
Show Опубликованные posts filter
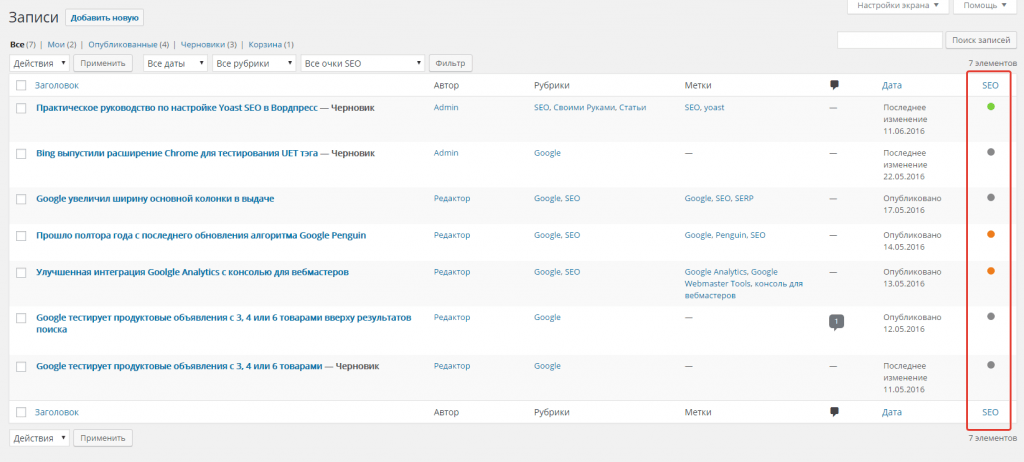click(123, 44)
